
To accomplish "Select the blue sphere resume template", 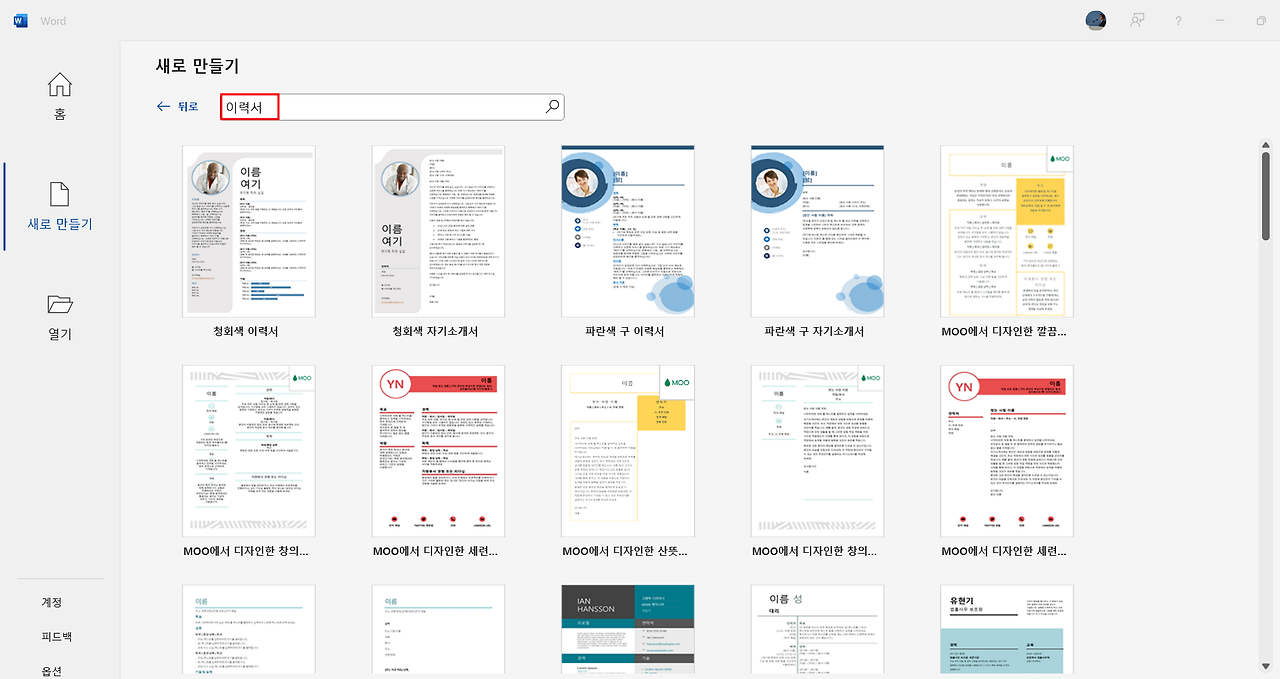I will click(x=628, y=231).
